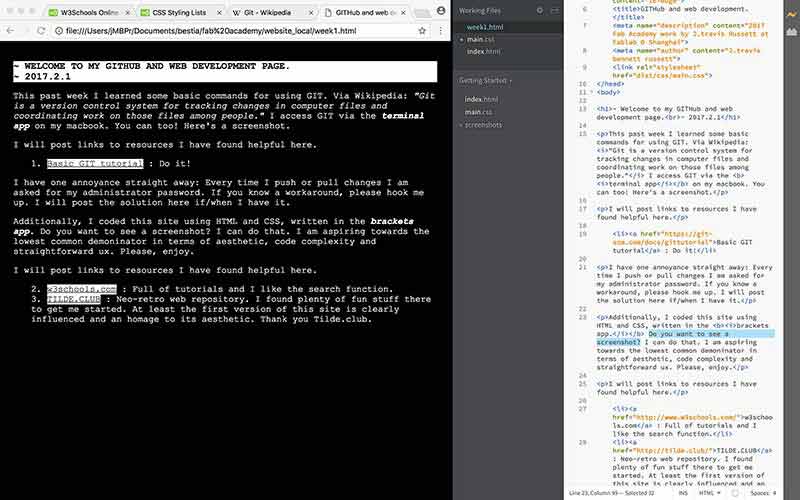Open index.html in the project tree

point(481,99)
